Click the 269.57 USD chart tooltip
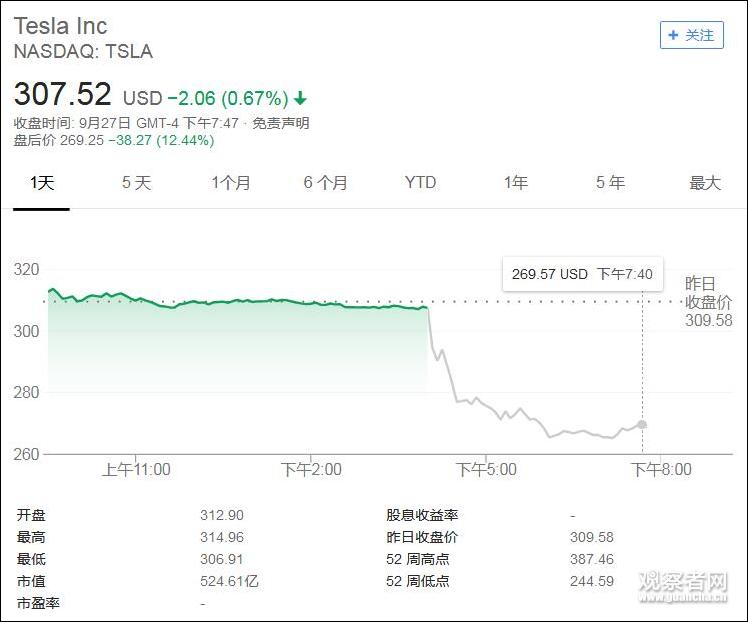Image resolution: width=748 pixels, height=622 pixels. [581, 274]
